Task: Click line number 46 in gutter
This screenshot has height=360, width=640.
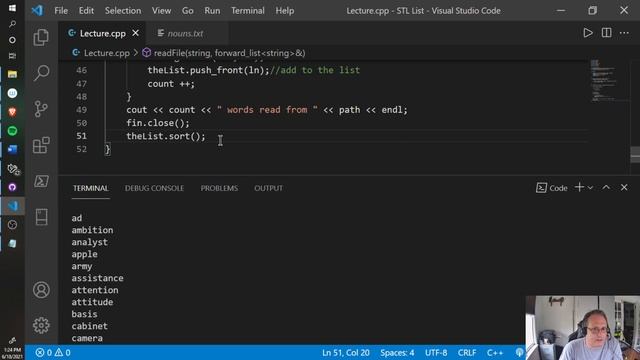Action: click(82, 70)
